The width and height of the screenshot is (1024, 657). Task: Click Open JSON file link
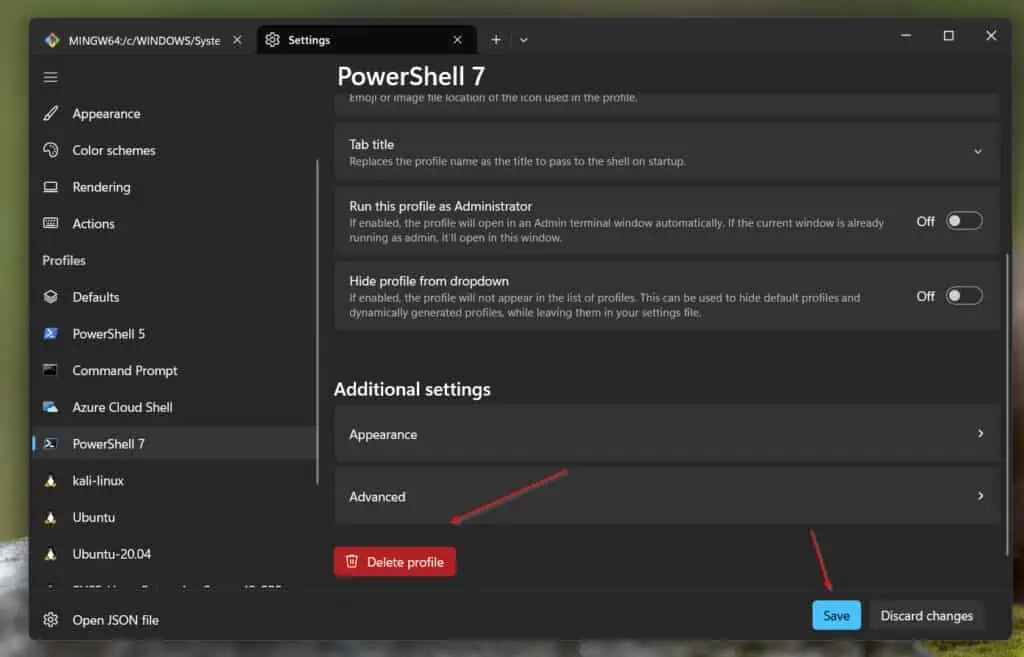115,620
